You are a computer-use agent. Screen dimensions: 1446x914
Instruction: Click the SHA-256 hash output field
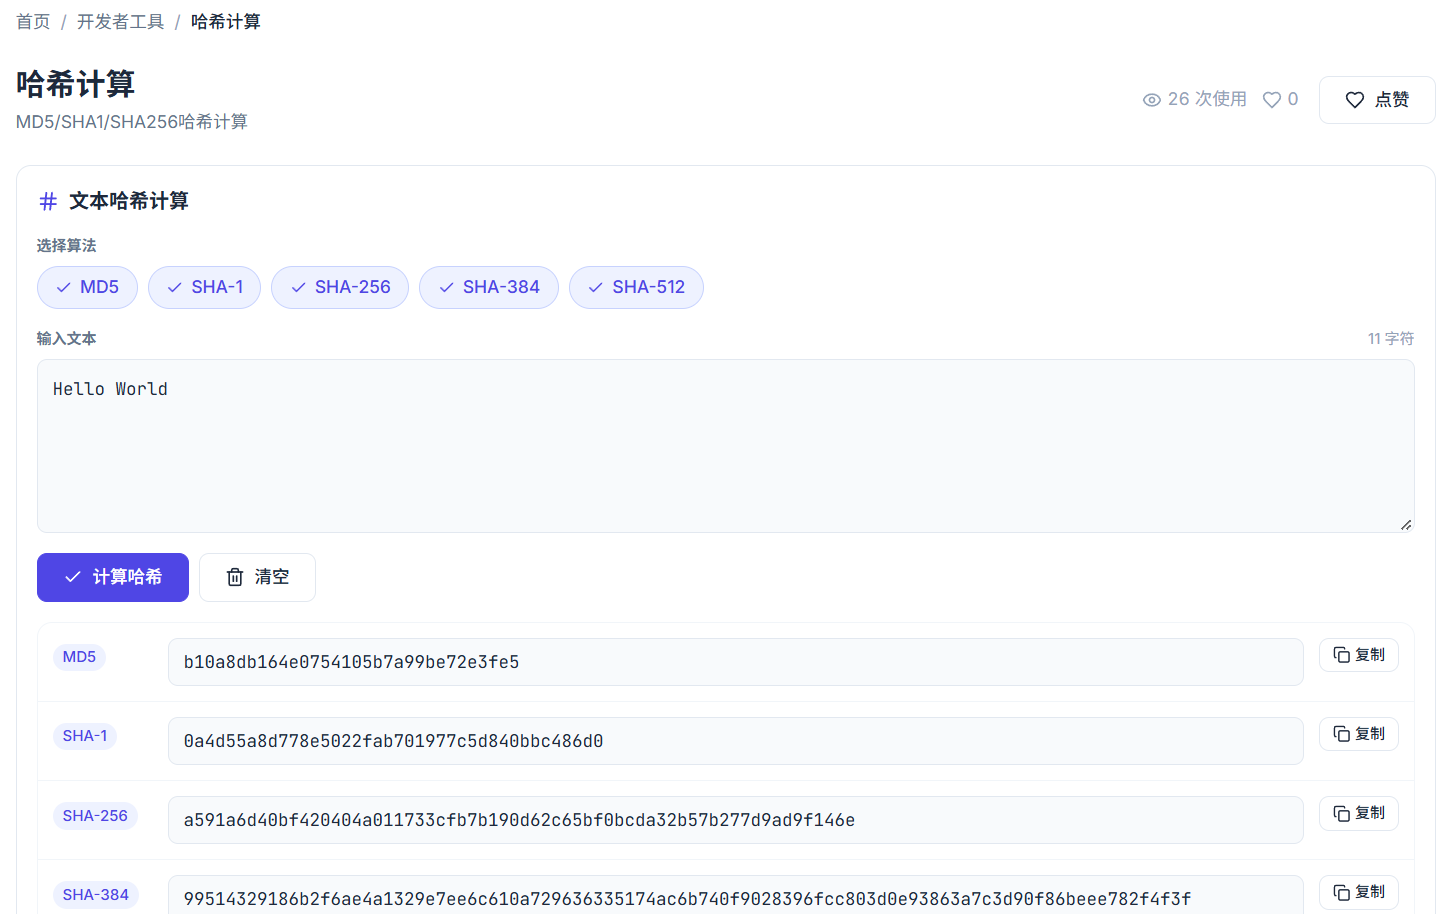pyautogui.click(x=736, y=820)
